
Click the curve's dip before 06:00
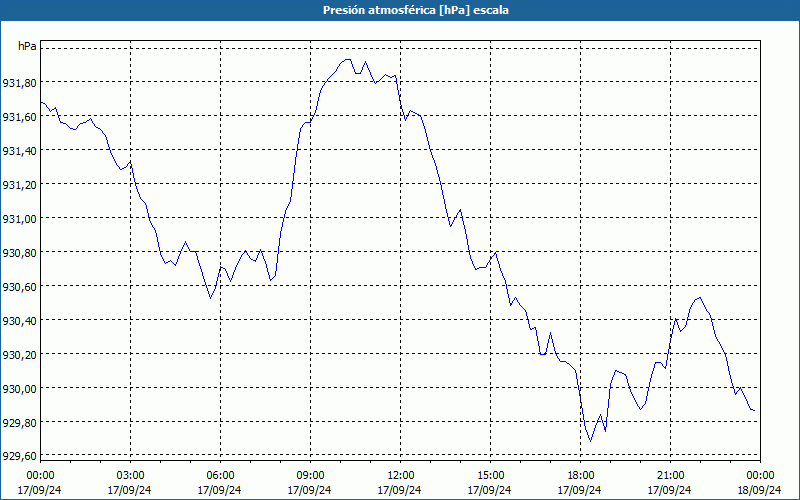[210, 298]
